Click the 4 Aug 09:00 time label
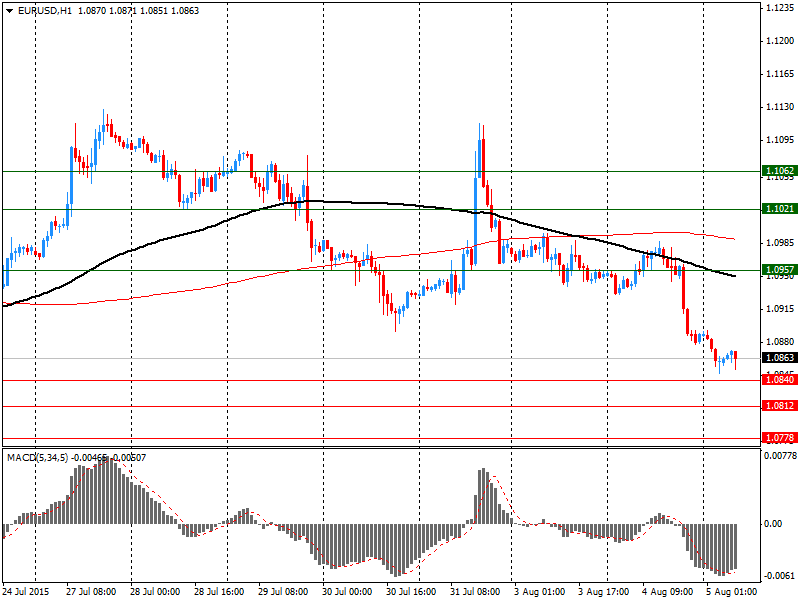The height and width of the screenshot is (600, 800). [x=667, y=592]
